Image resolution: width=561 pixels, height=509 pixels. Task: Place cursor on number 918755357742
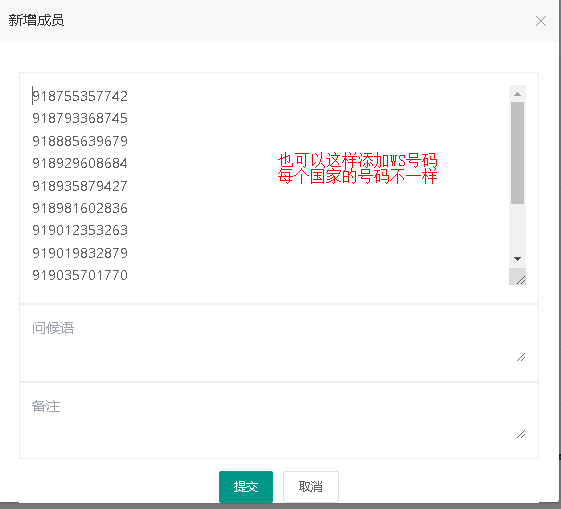click(80, 96)
